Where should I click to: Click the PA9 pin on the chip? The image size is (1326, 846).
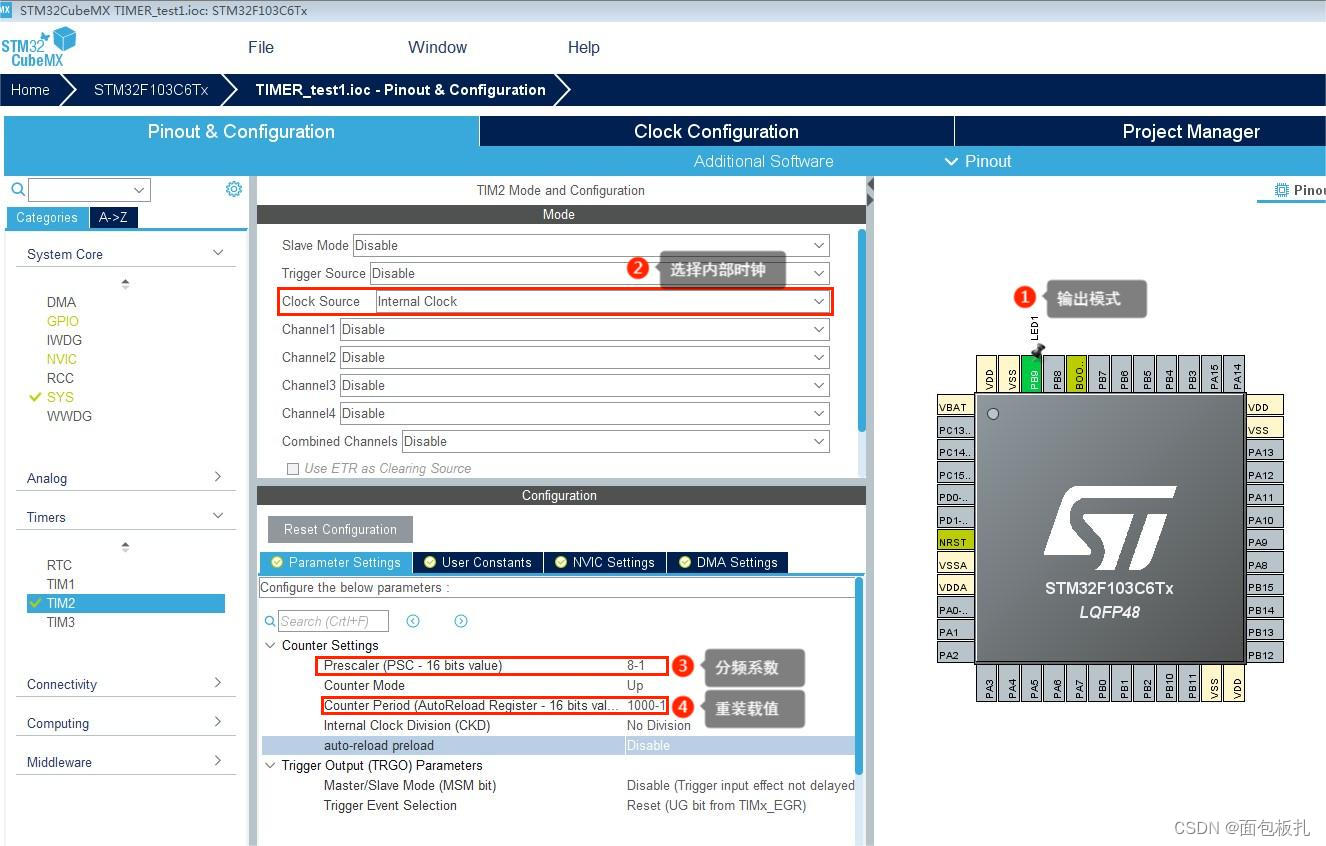click(1264, 542)
